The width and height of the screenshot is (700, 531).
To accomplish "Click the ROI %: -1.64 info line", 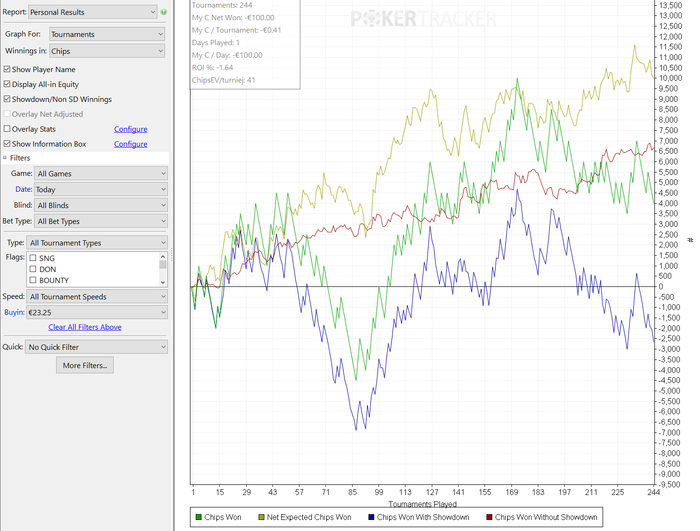I will click(212, 67).
